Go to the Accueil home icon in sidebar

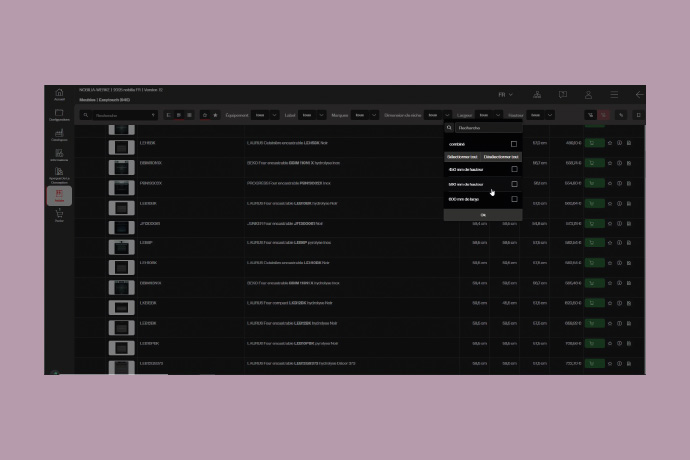click(x=59, y=94)
